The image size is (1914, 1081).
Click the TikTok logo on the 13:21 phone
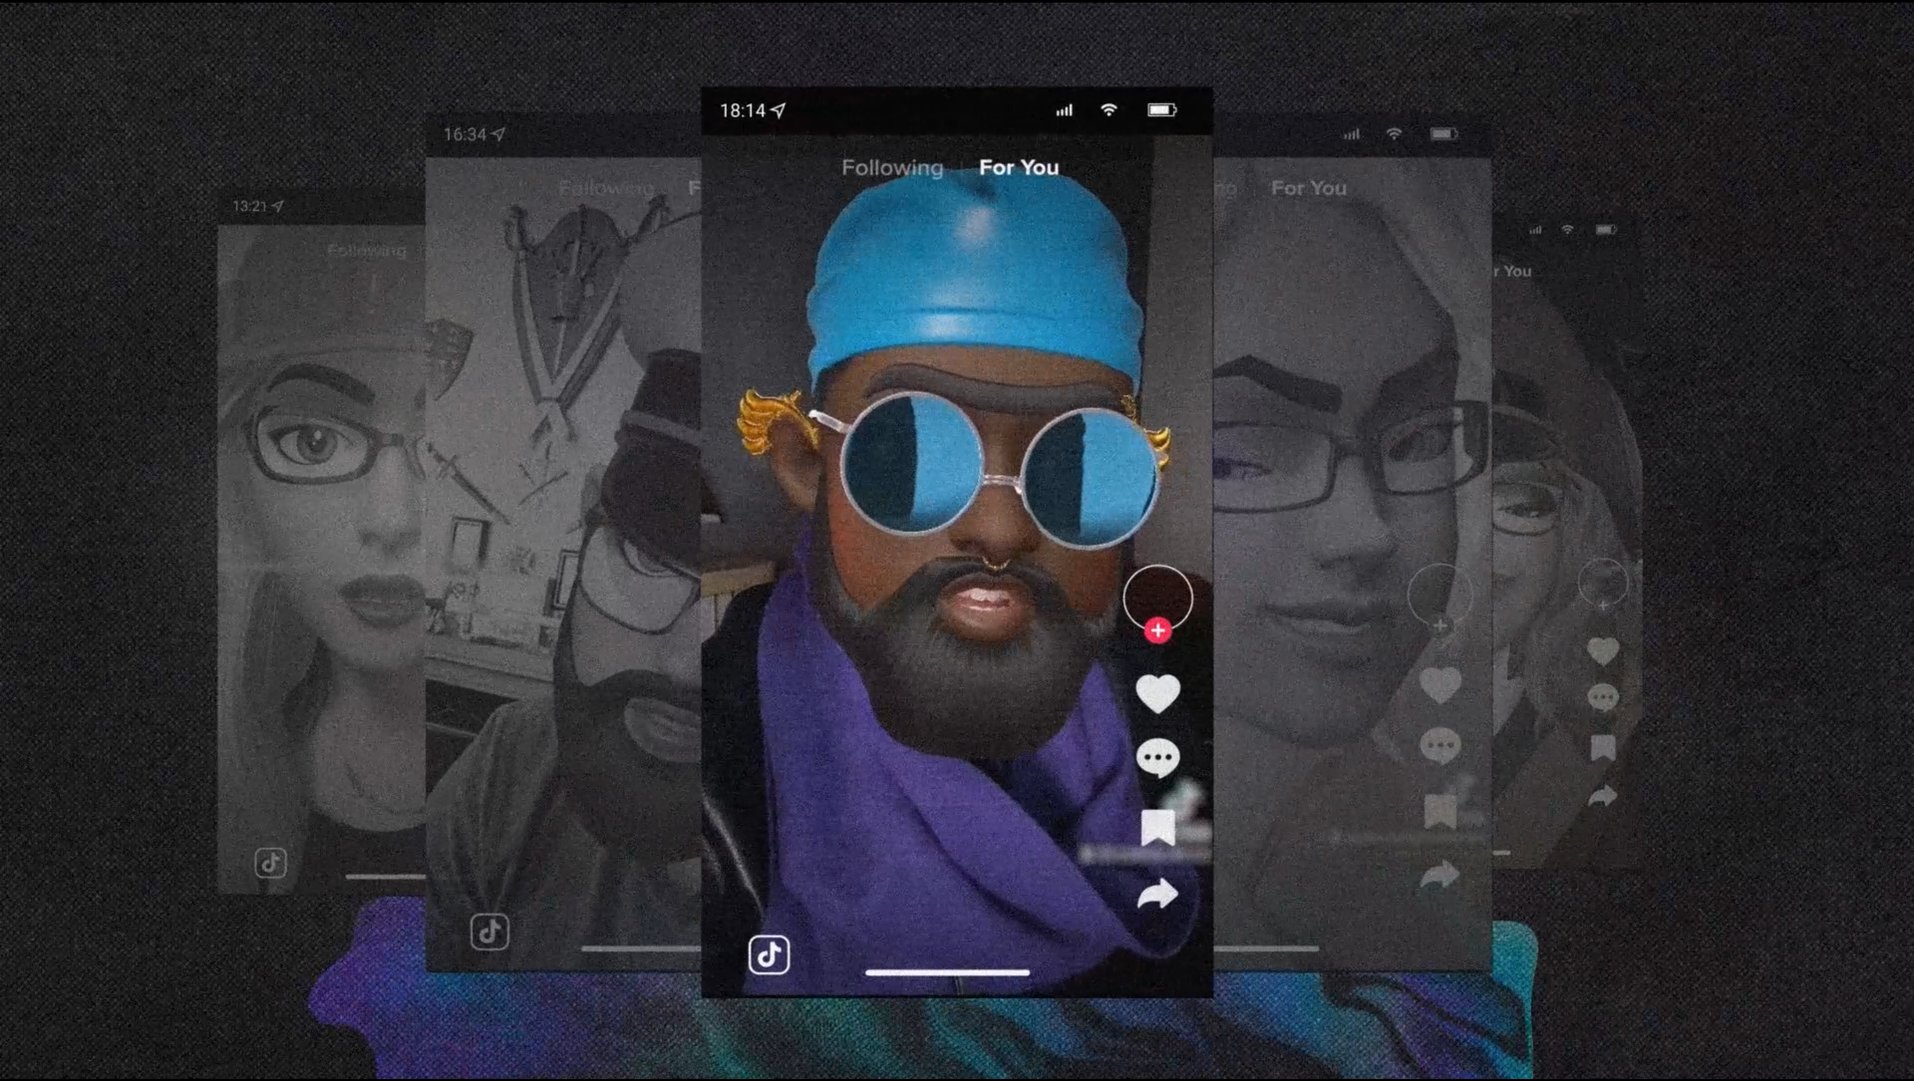click(271, 863)
